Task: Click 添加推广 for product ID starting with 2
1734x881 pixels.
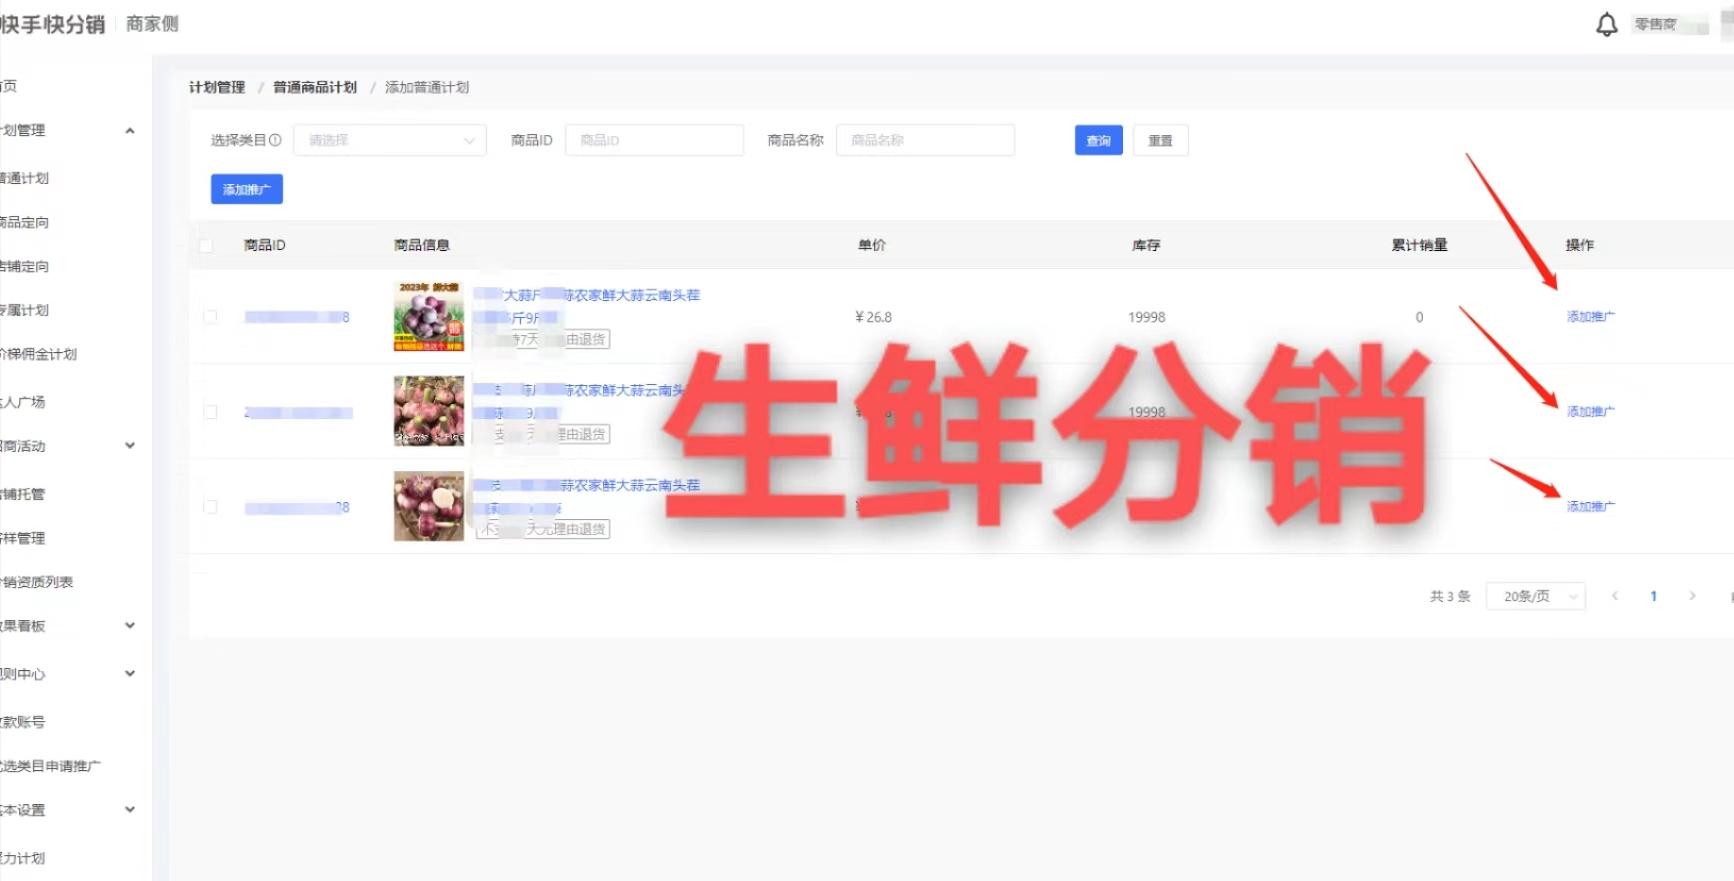Action: click(1590, 412)
